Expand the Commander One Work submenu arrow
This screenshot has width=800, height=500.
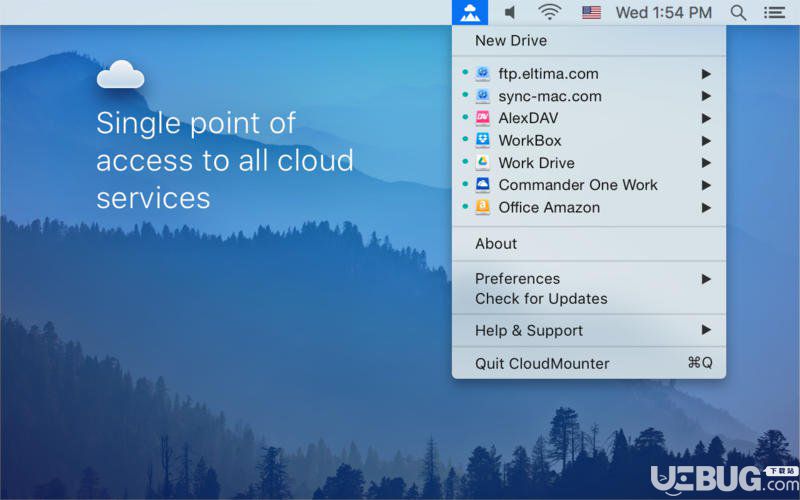[706, 185]
